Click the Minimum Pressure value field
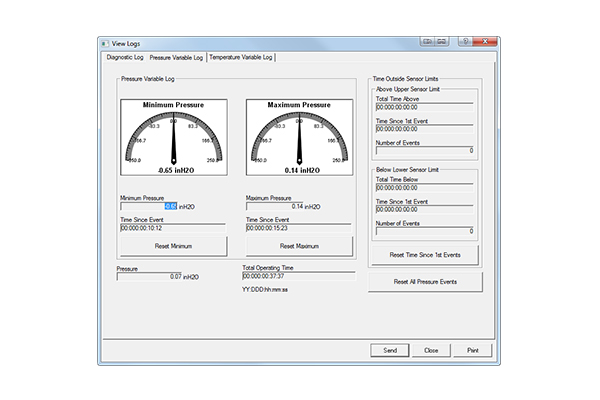Viewport: 600px width, 400px height. pos(148,206)
